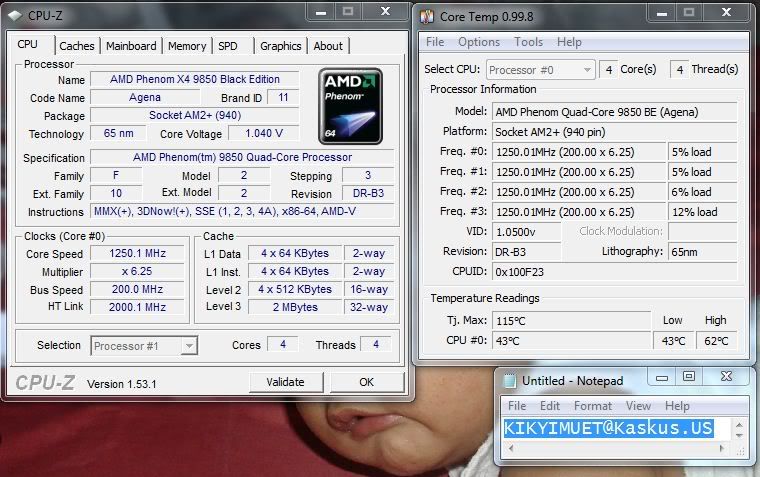Image resolution: width=760 pixels, height=477 pixels.
Task: Click the Core Temp Model field
Action: 615,112
